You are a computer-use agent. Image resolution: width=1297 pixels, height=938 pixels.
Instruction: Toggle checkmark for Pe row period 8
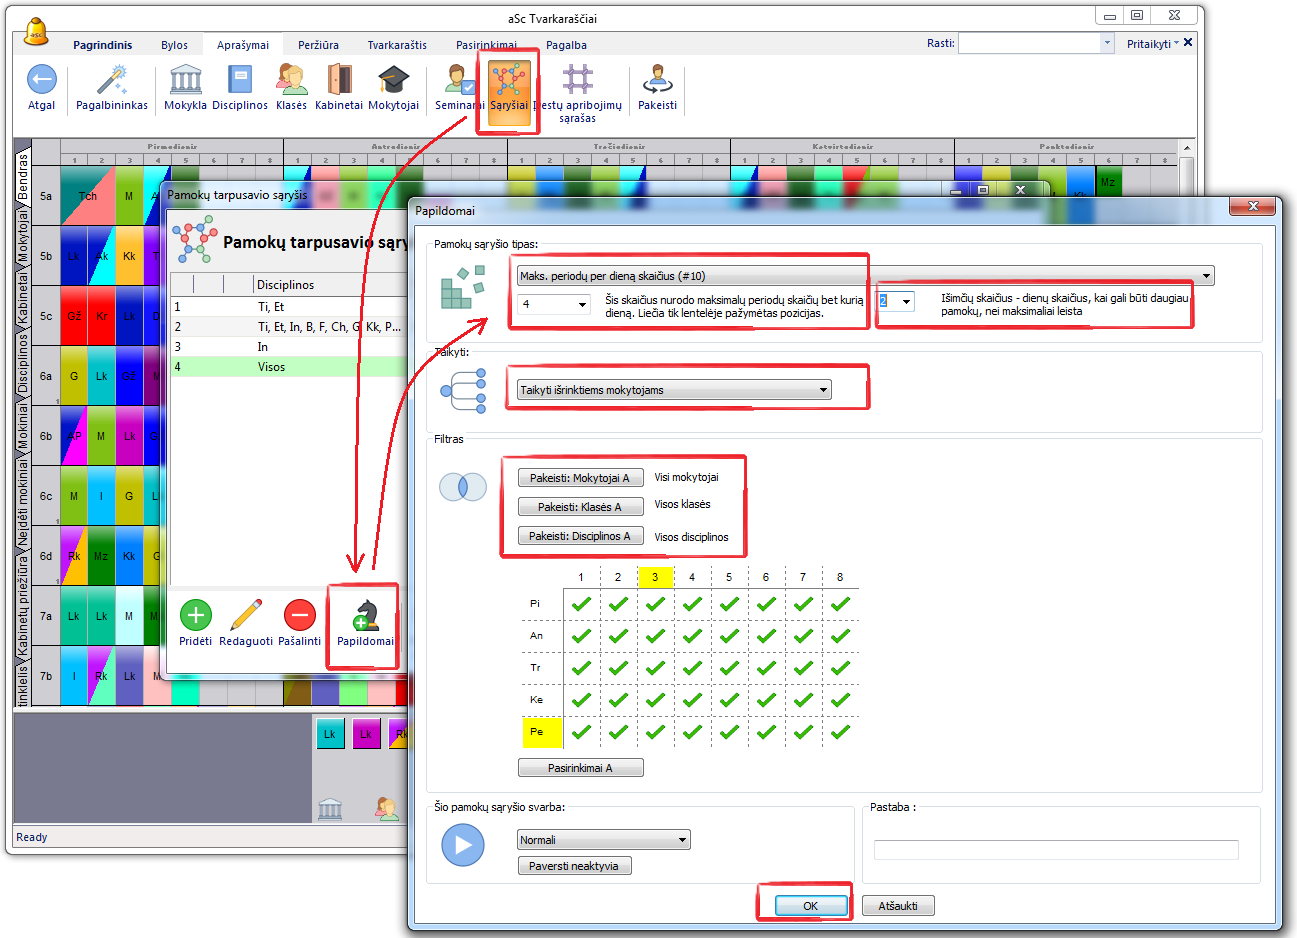[x=840, y=732]
